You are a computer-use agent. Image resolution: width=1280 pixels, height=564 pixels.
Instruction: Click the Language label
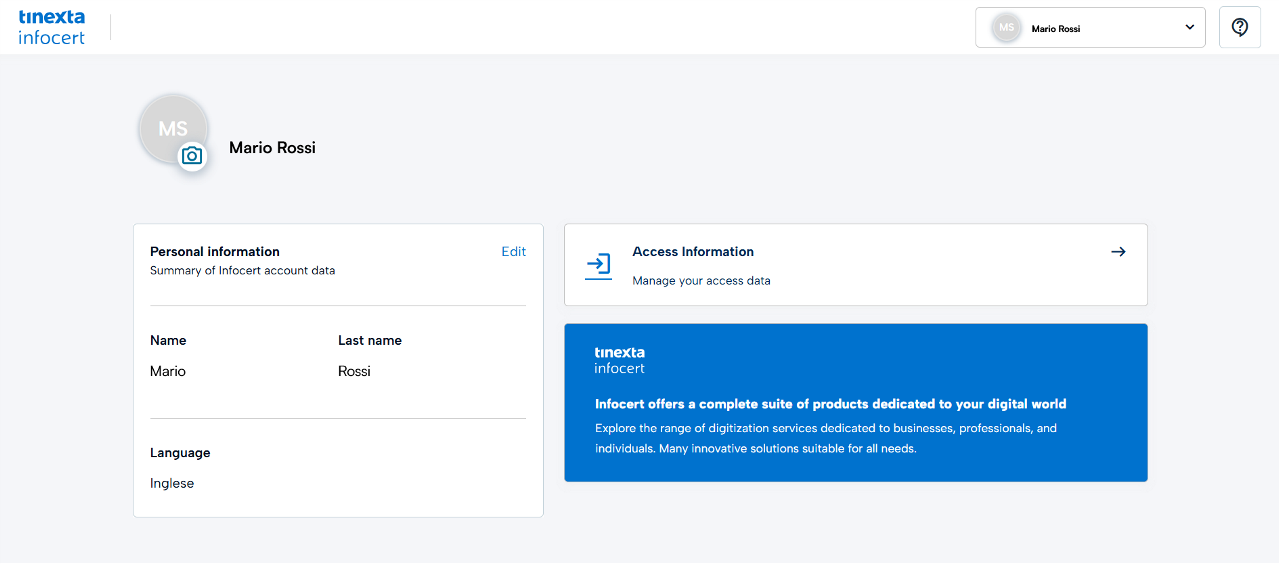point(180,453)
